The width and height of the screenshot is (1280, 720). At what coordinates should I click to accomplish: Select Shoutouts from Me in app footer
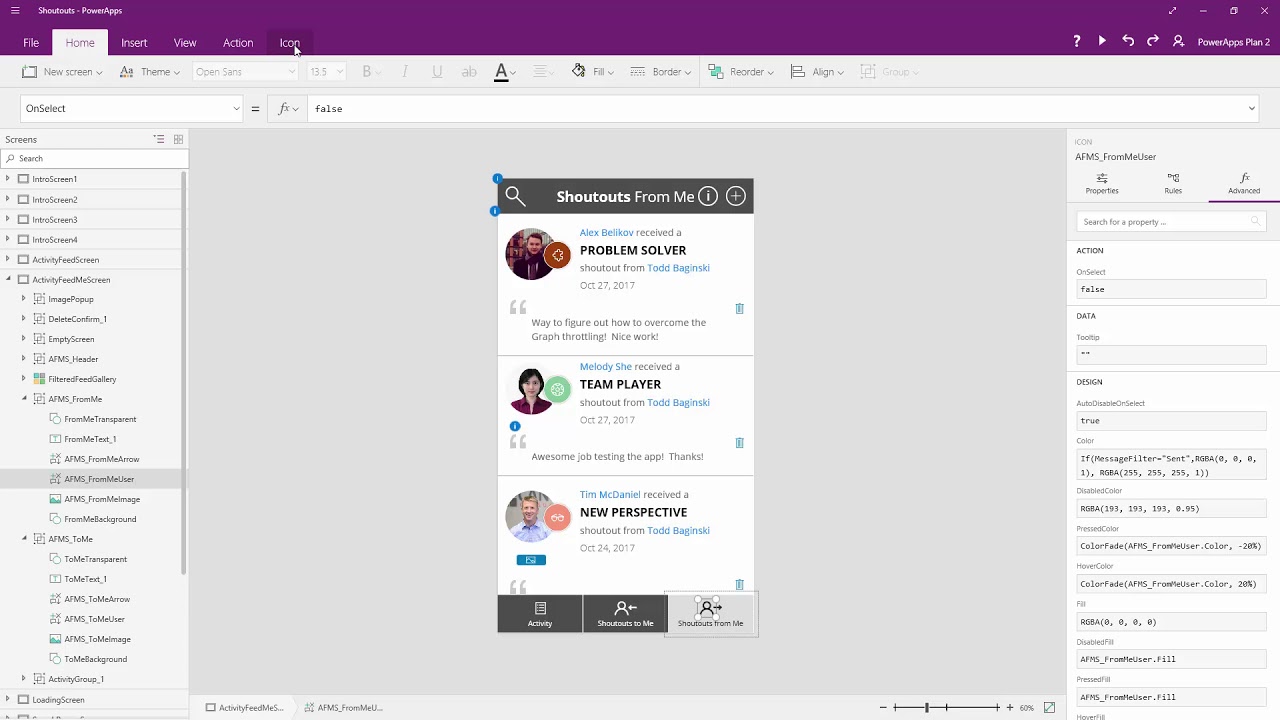(710, 613)
